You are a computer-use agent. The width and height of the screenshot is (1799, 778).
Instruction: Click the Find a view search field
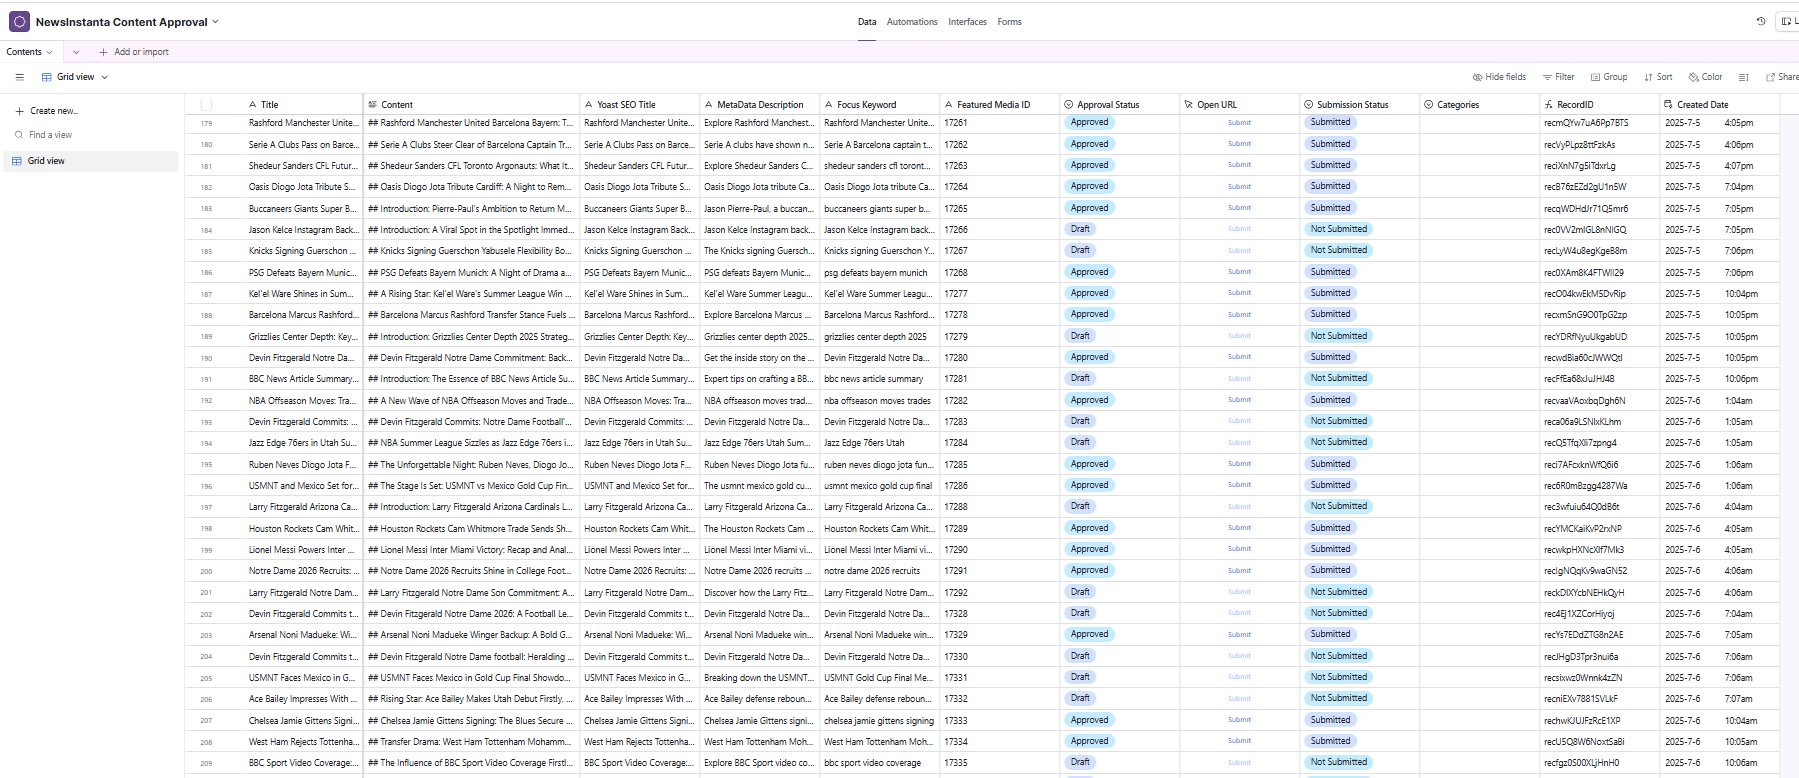(91, 135)
